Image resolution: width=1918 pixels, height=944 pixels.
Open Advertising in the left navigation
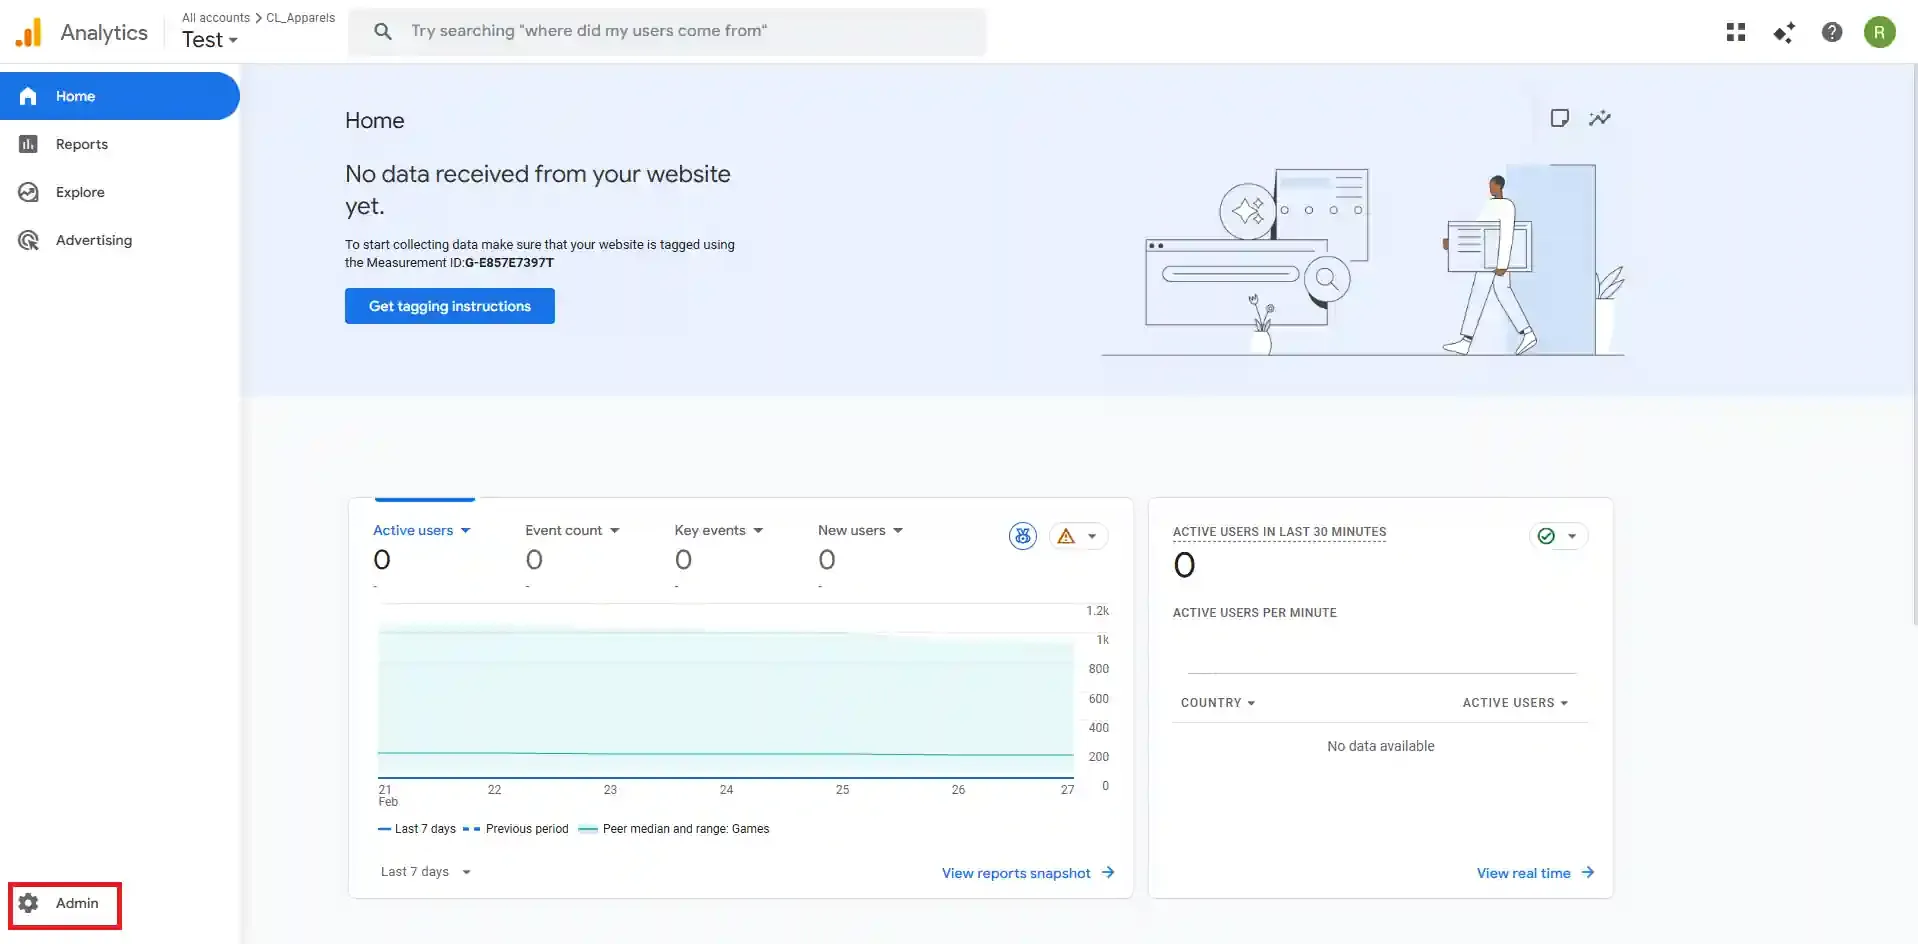(120, 240)
